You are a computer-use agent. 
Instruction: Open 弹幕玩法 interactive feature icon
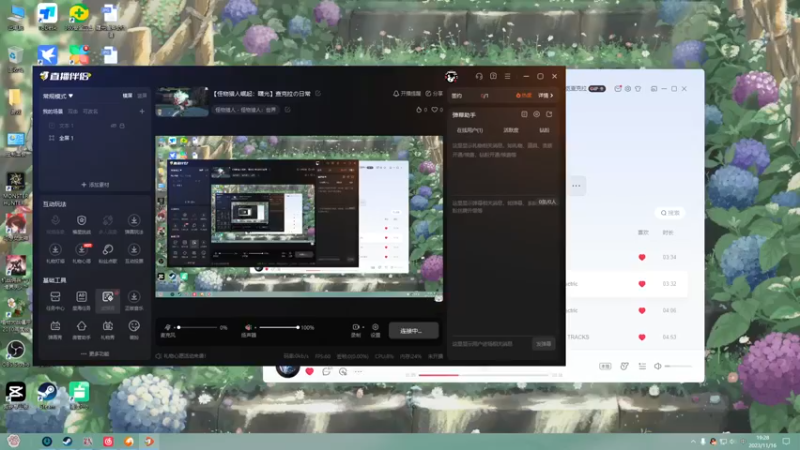pos(134,223)
